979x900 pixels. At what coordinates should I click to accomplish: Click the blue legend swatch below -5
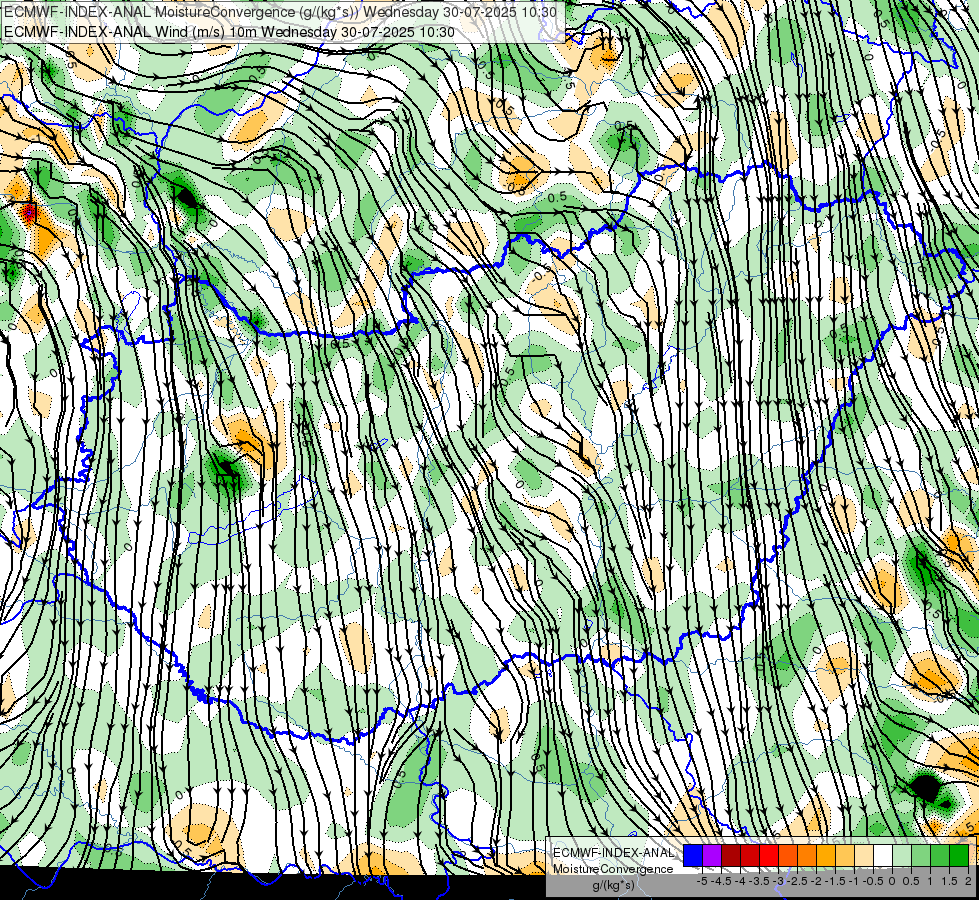[693, 856]
